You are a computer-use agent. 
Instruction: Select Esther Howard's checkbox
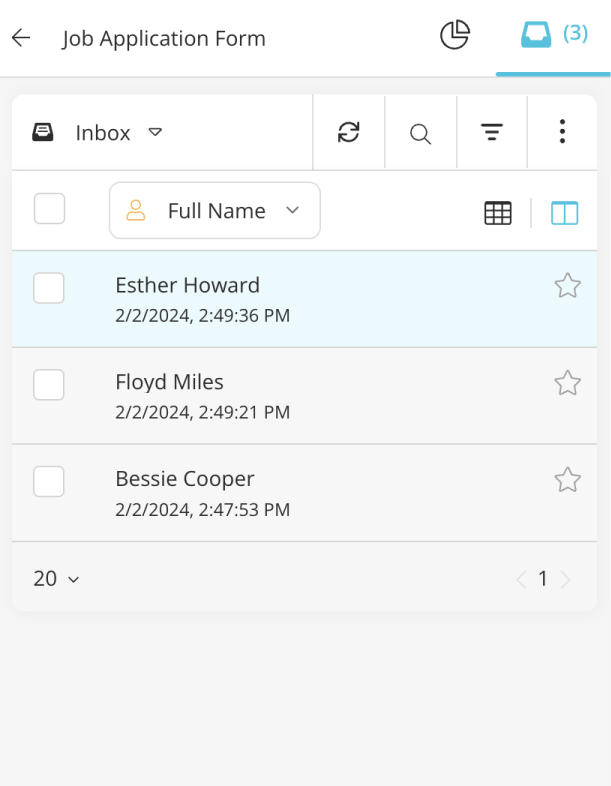click(49, 288)
